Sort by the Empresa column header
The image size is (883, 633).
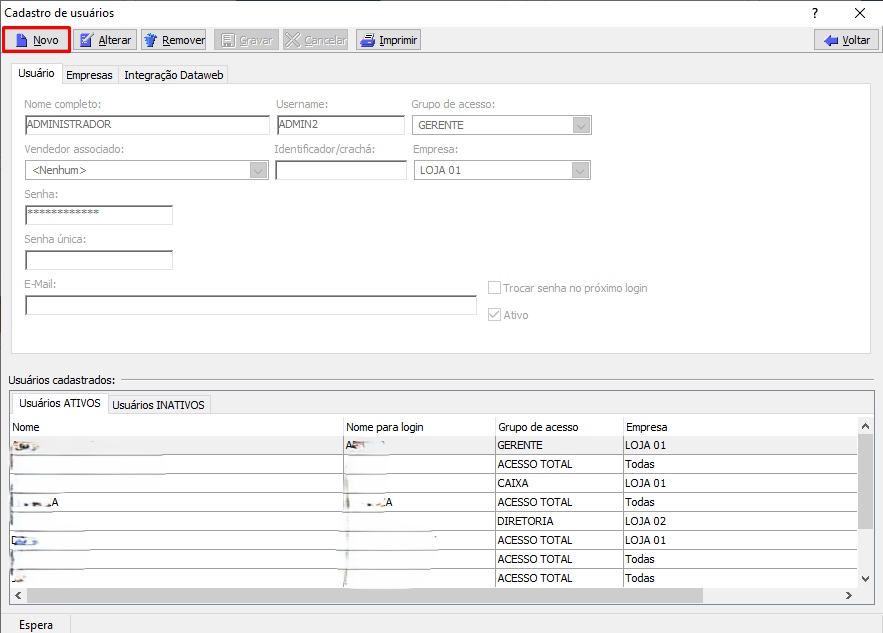click(740, 427)
